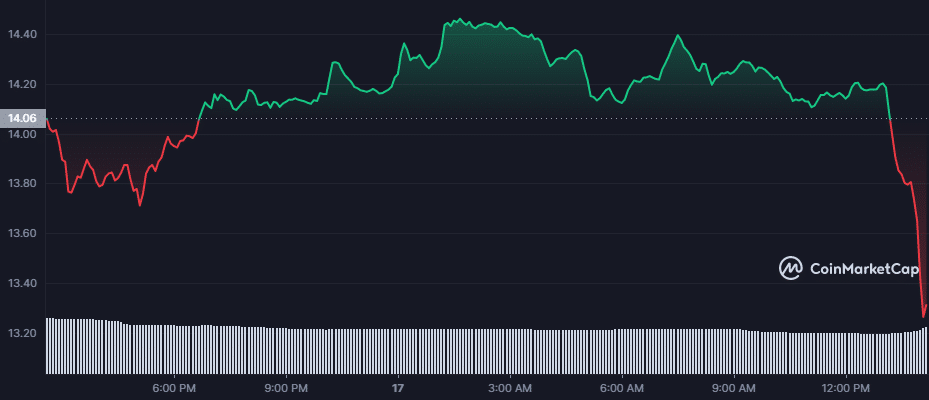Viewport: 929px width, 400px height.
Task: Select the 13.40 price axis label
Action: [x=22, y=283]
